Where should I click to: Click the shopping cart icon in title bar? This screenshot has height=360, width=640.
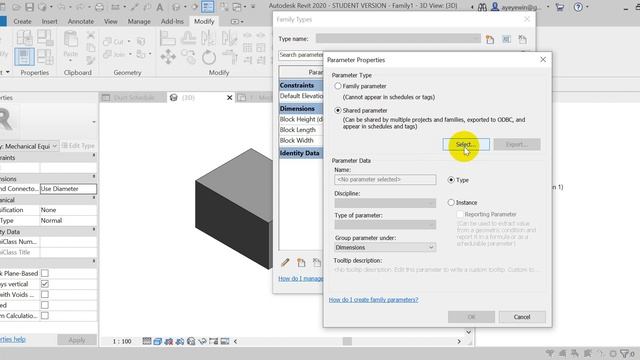point(560,7)
